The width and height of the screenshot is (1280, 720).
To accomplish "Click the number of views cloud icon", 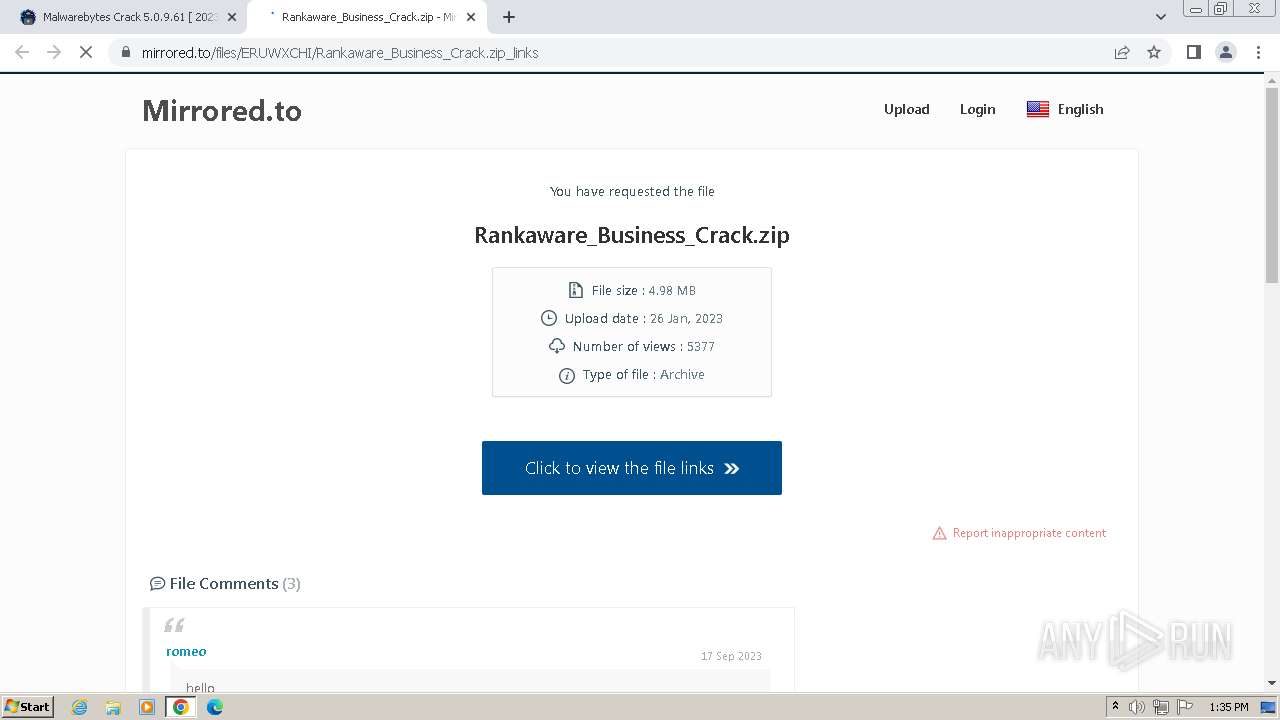I will (x=557, y=346).
